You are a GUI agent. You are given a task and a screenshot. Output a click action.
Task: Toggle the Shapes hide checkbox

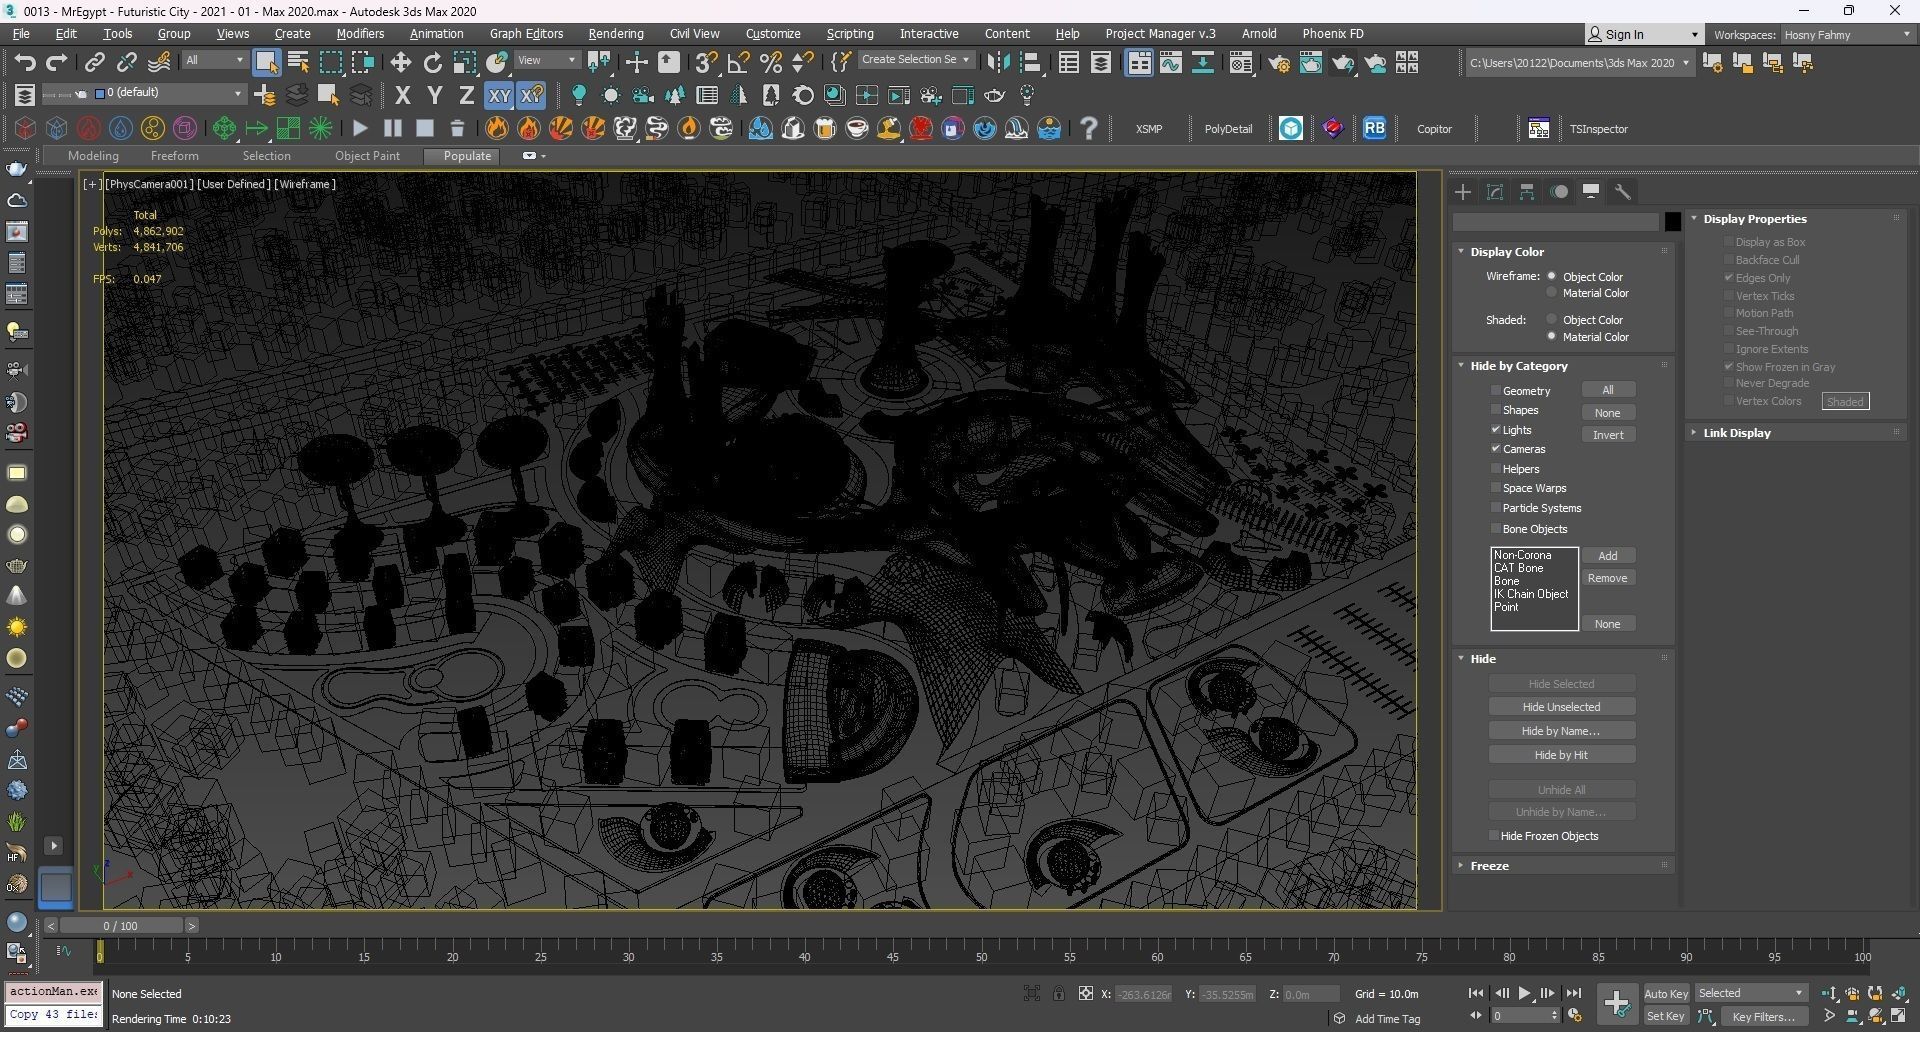point(1496,410)
